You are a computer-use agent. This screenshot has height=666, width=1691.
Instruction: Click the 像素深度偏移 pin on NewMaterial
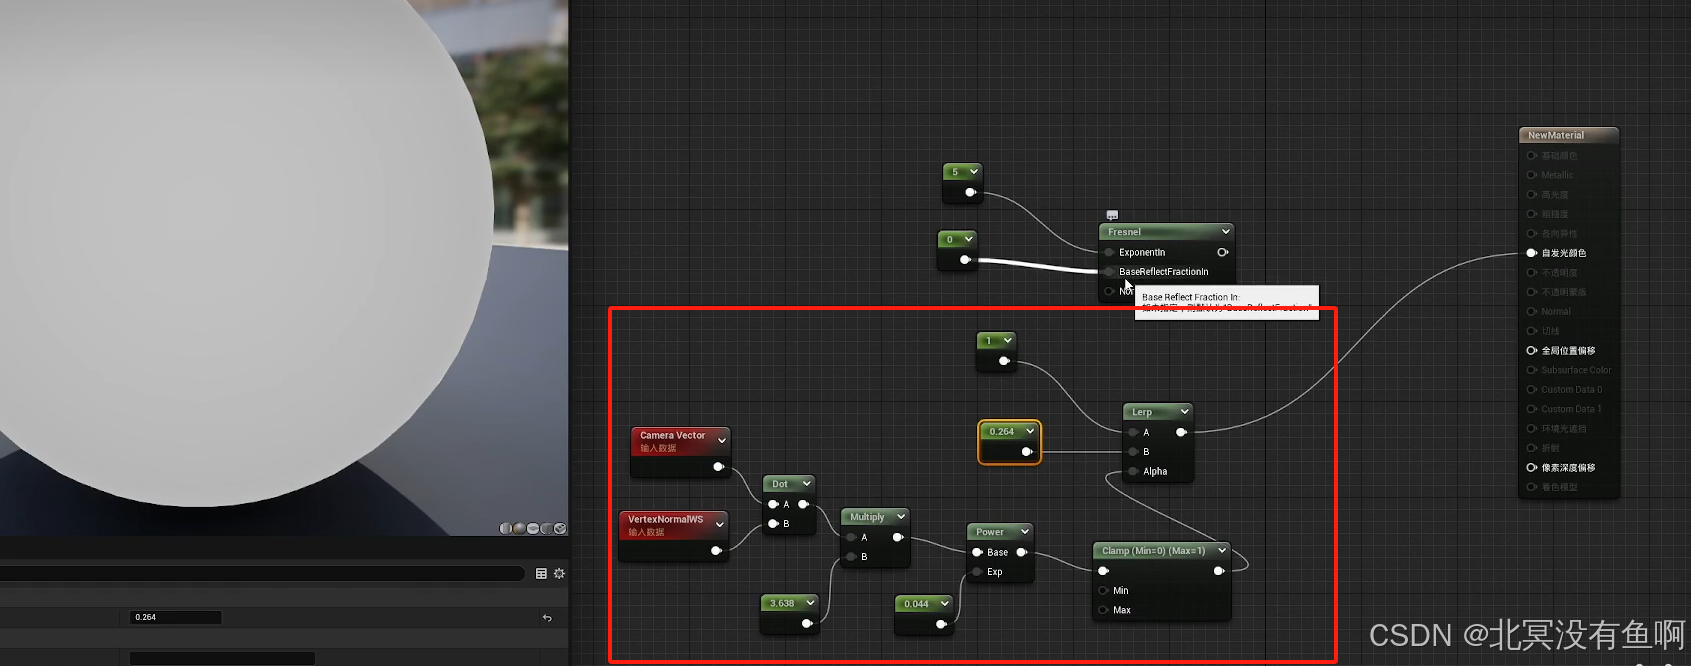[1531, 468]
